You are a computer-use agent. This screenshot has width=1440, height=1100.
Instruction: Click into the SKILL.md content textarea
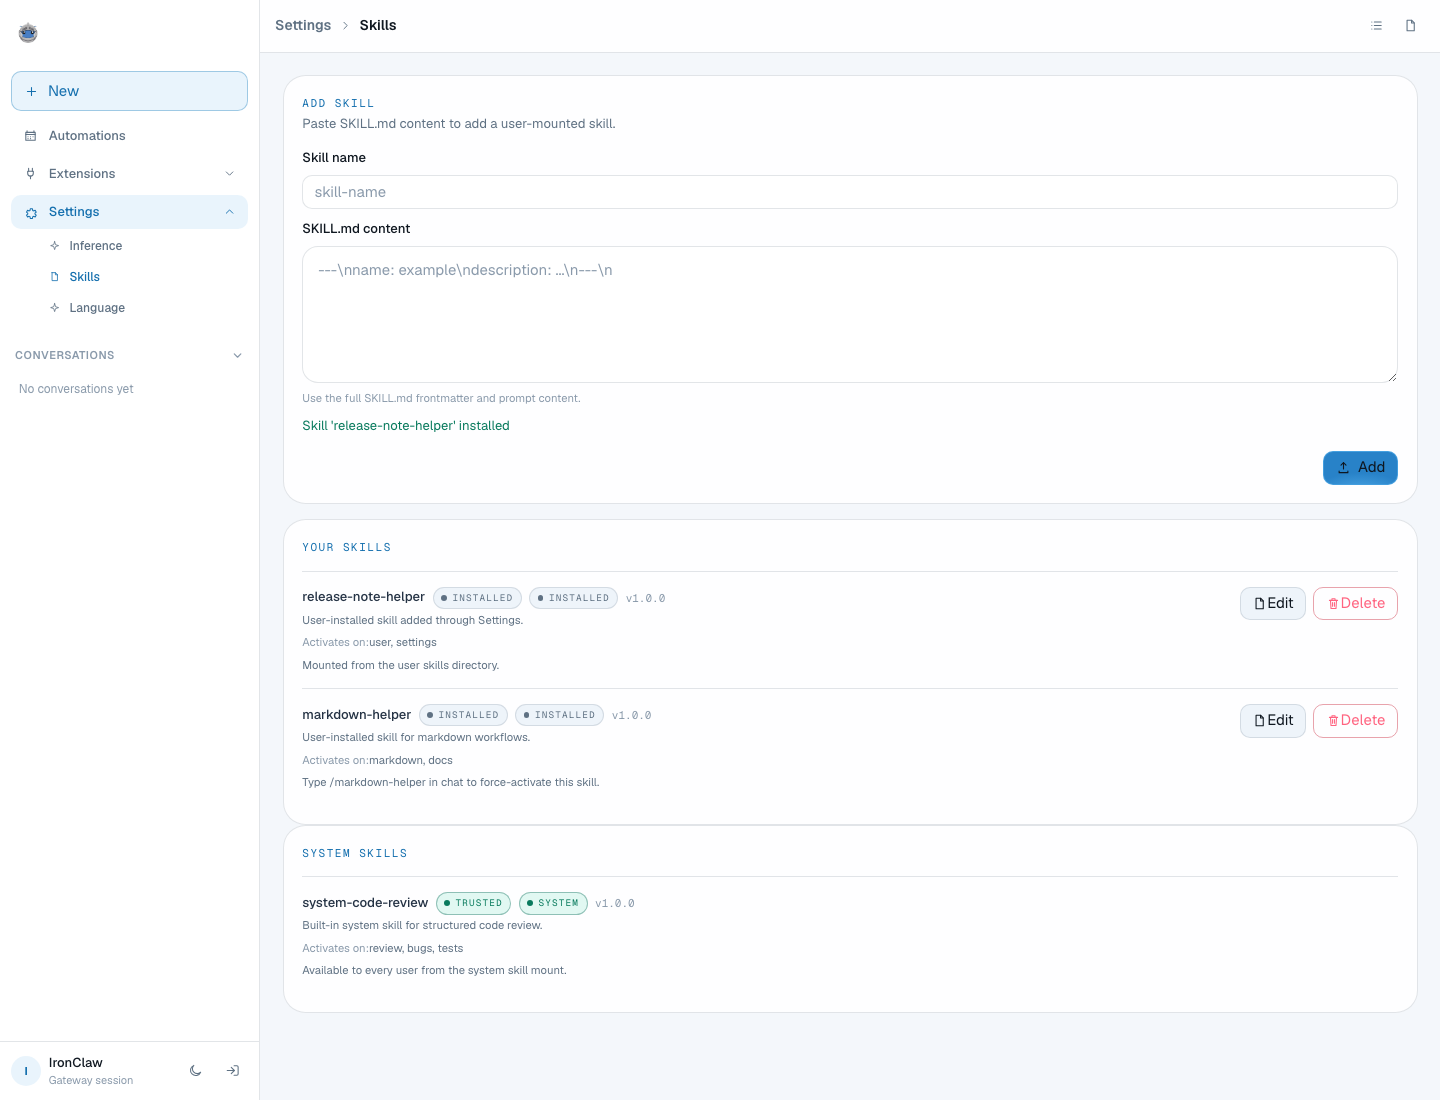(850, 315)
